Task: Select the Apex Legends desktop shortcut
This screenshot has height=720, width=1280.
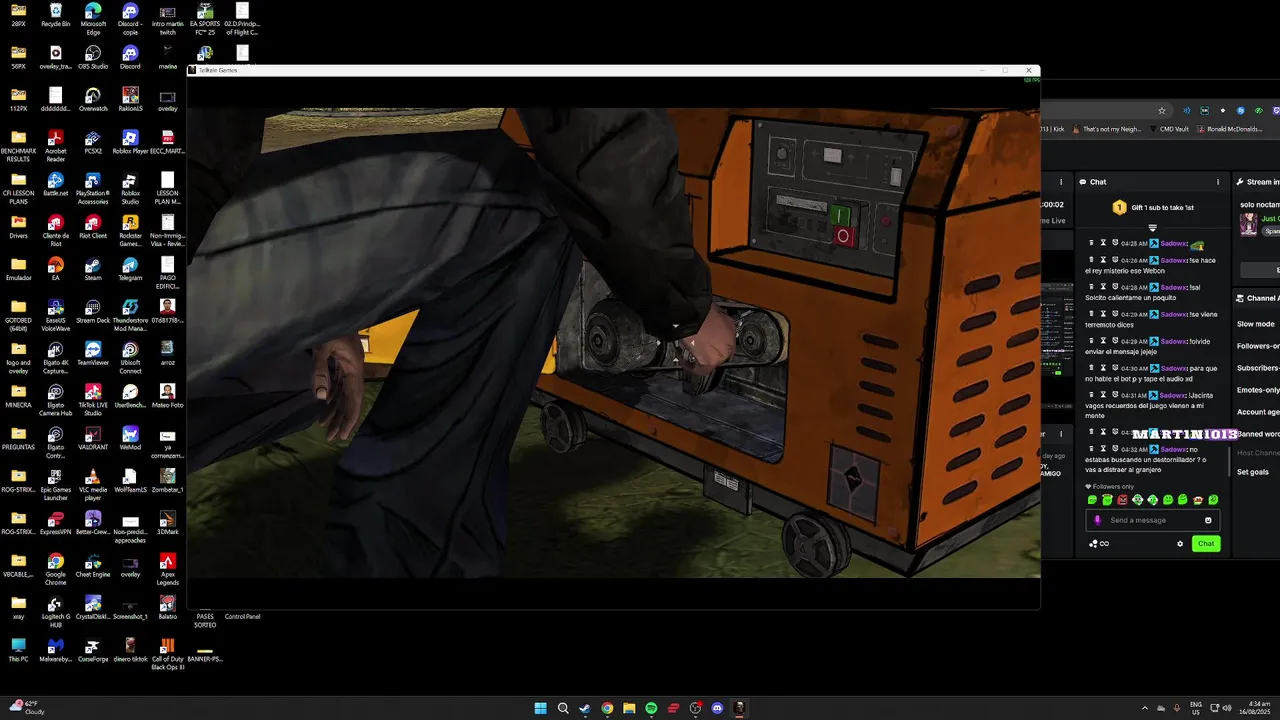Action: coord(168,569)
